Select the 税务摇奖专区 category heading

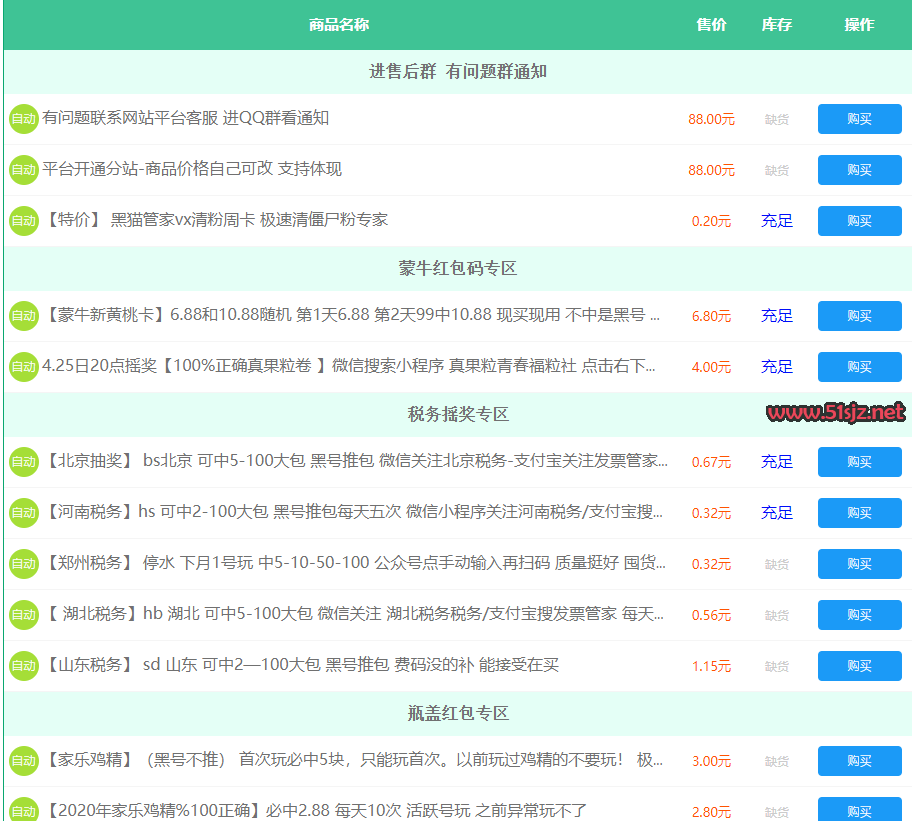tap(458, 414)
